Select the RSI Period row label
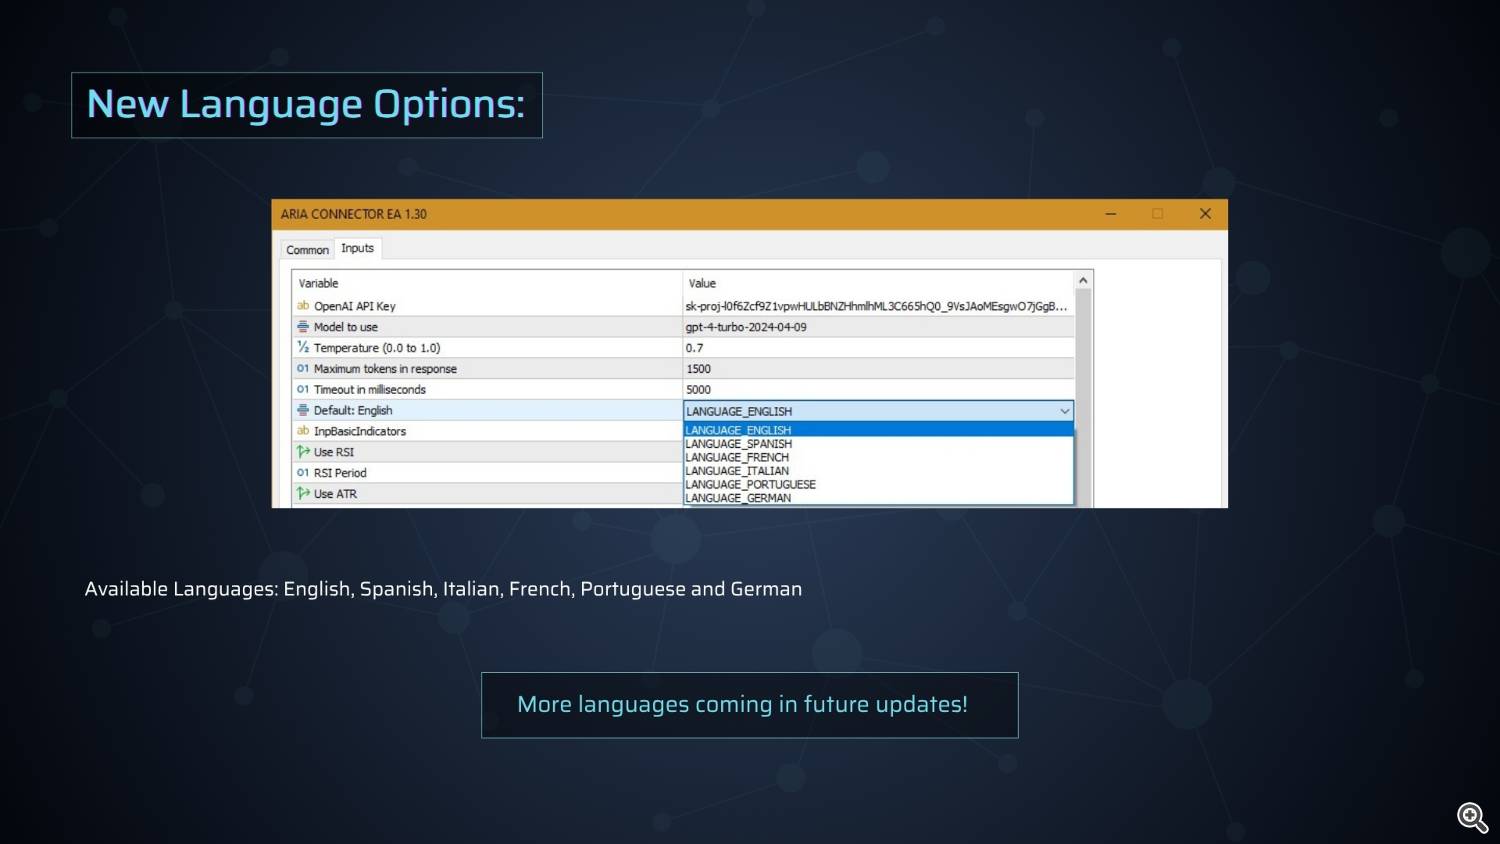Image resolution: width=1500 pixels, height=844 pixels. (340, 473)
